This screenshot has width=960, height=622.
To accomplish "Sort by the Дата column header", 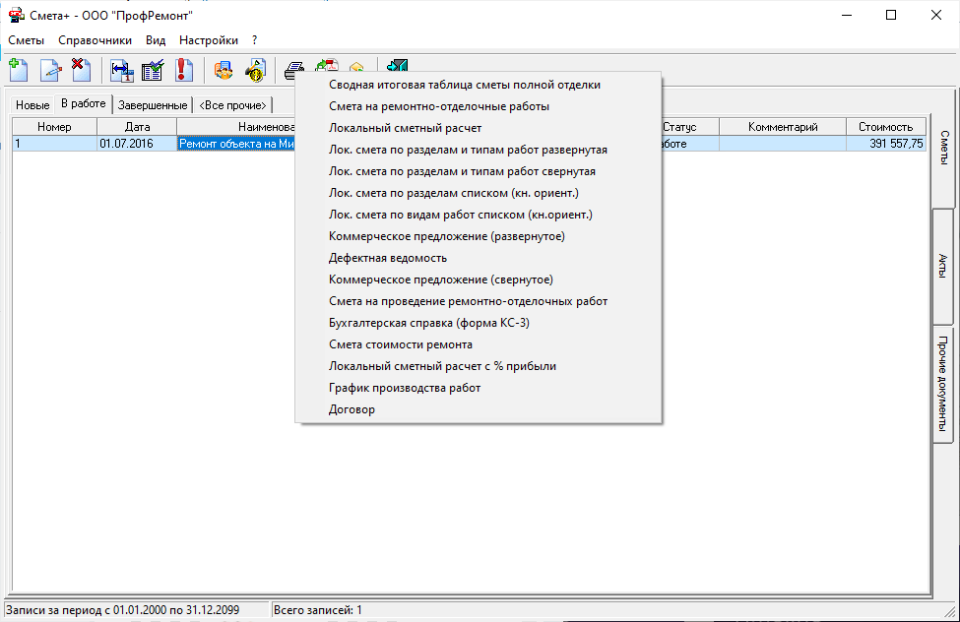I will [137, 127].
